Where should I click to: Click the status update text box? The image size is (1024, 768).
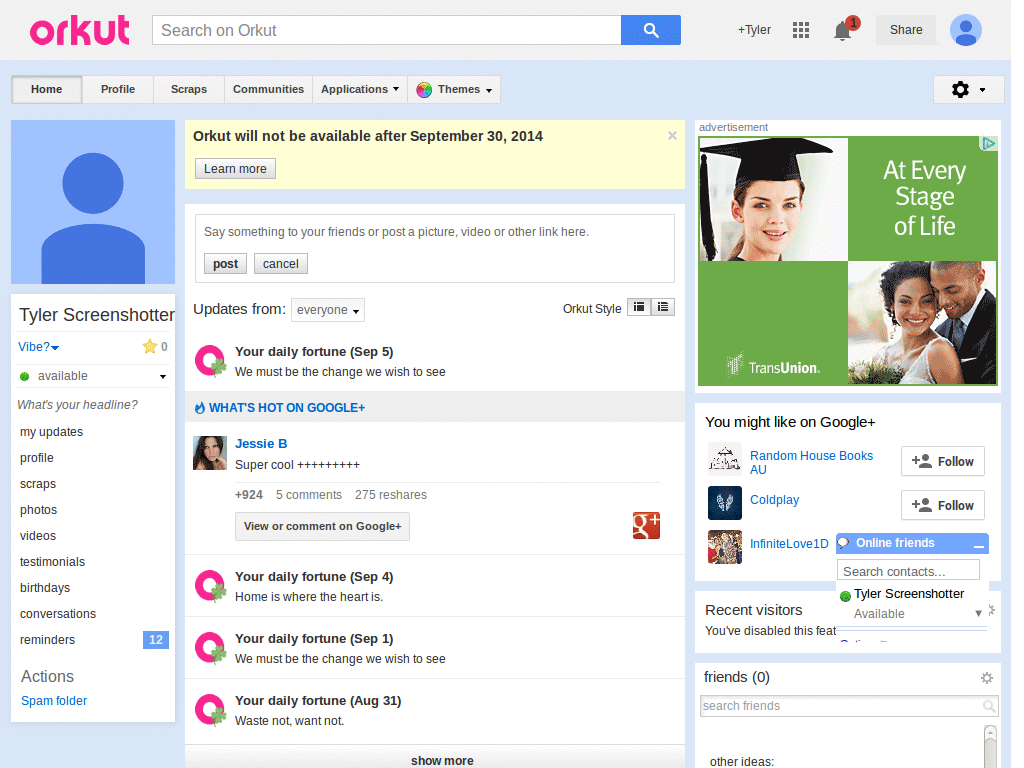coord(434,232)
